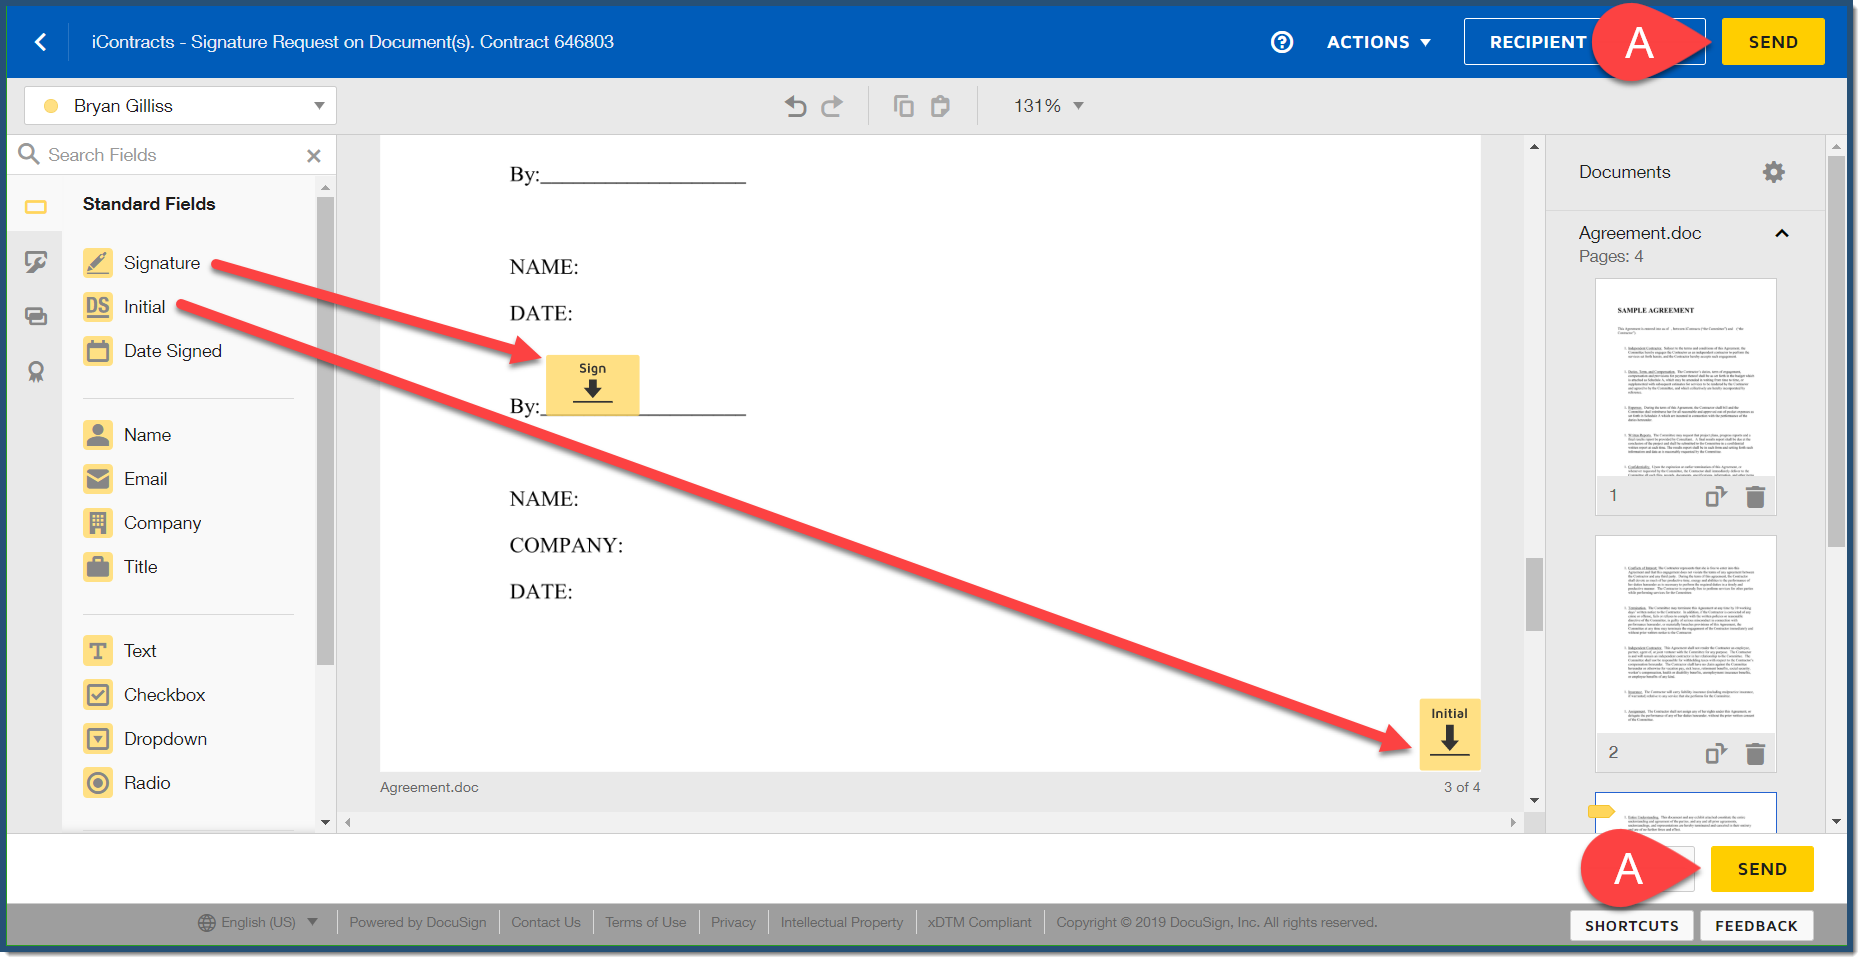The height and width of the screenshot is (961, 1864).
Task: Pick the Company field icon
Action: 98,523
